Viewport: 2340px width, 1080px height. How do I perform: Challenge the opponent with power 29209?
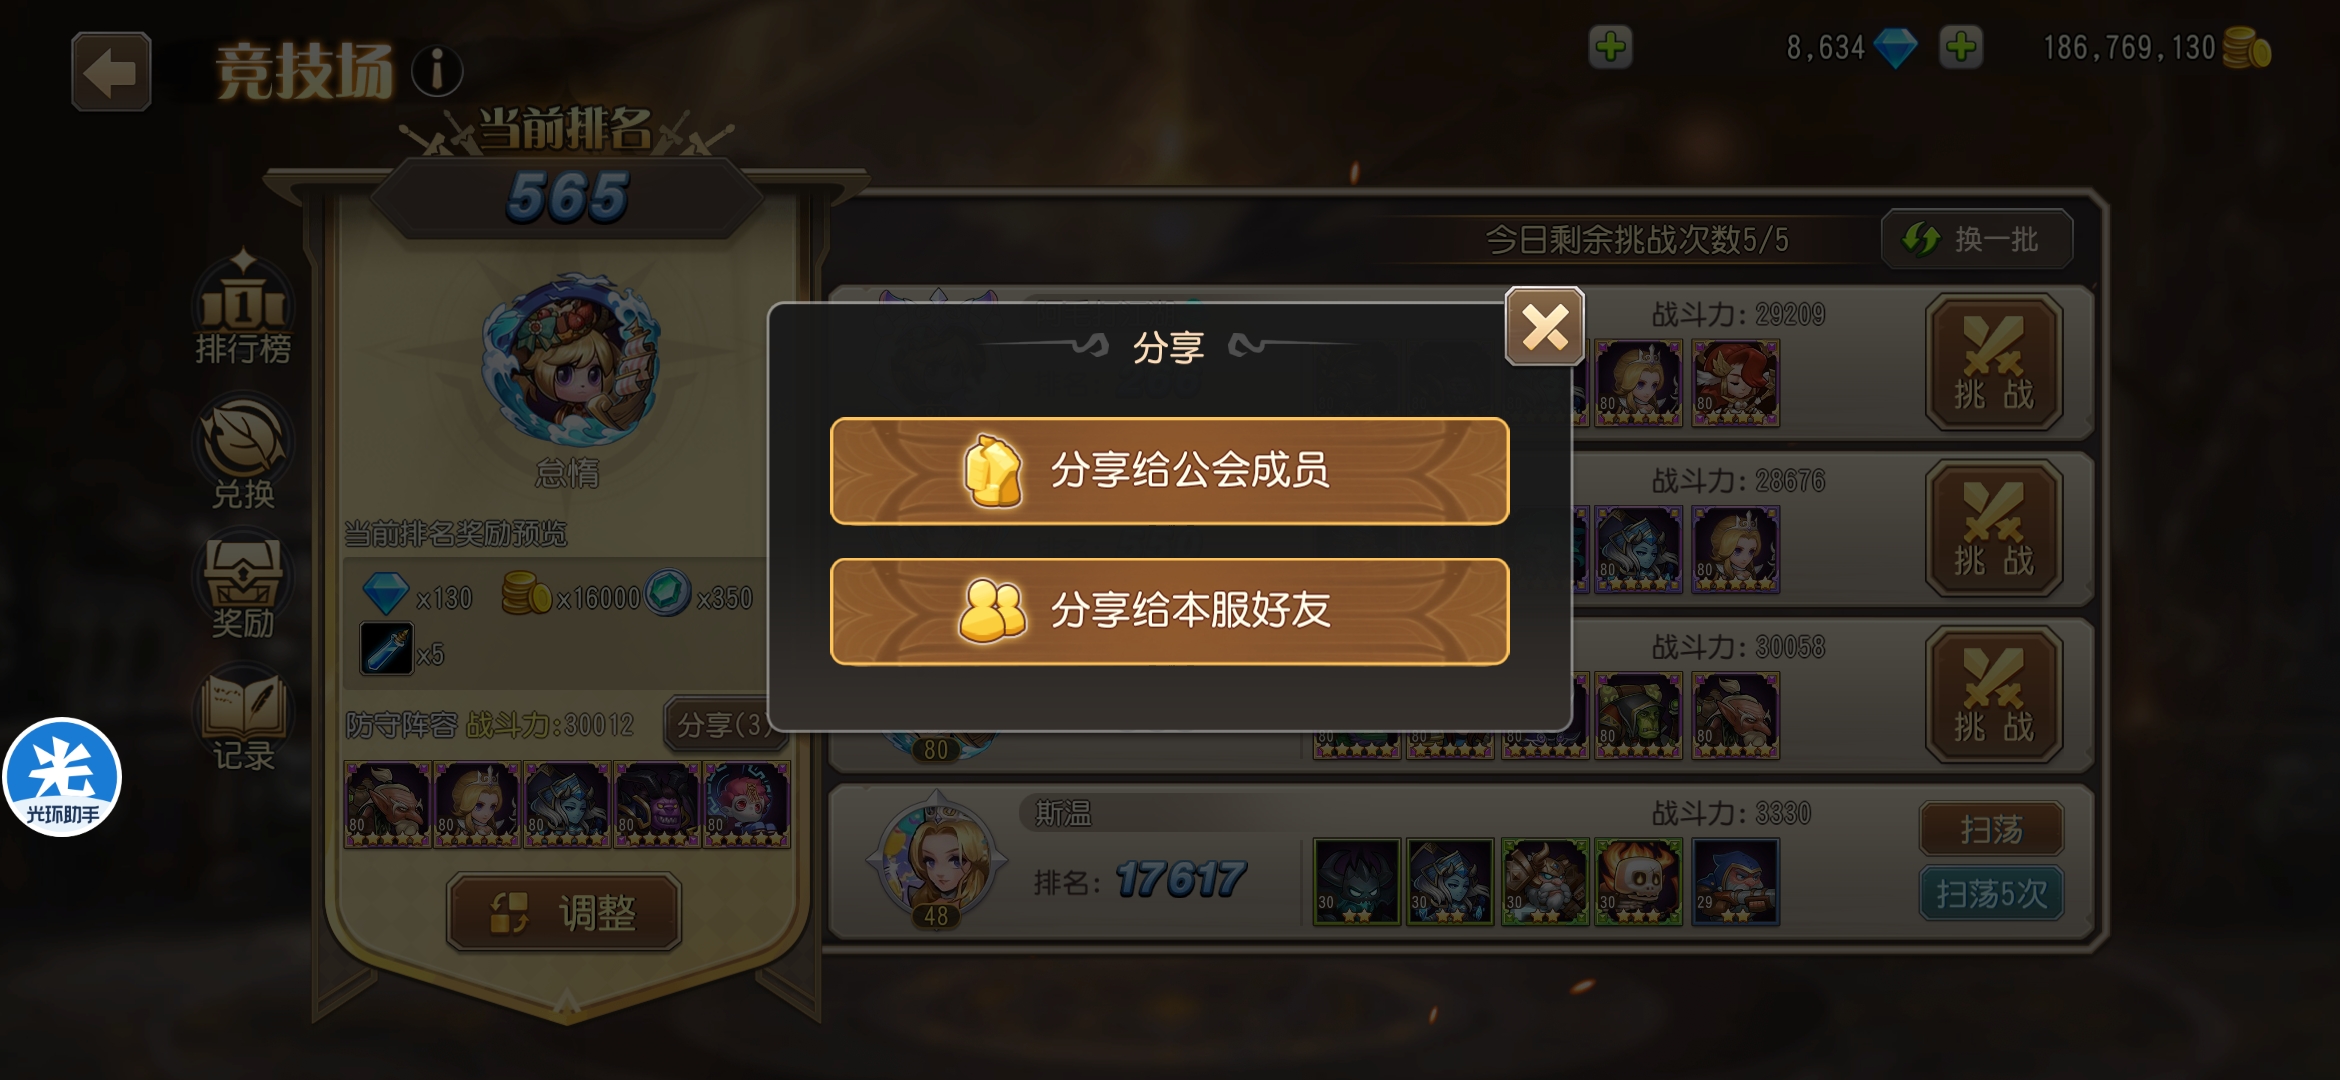coord(1994,363)
